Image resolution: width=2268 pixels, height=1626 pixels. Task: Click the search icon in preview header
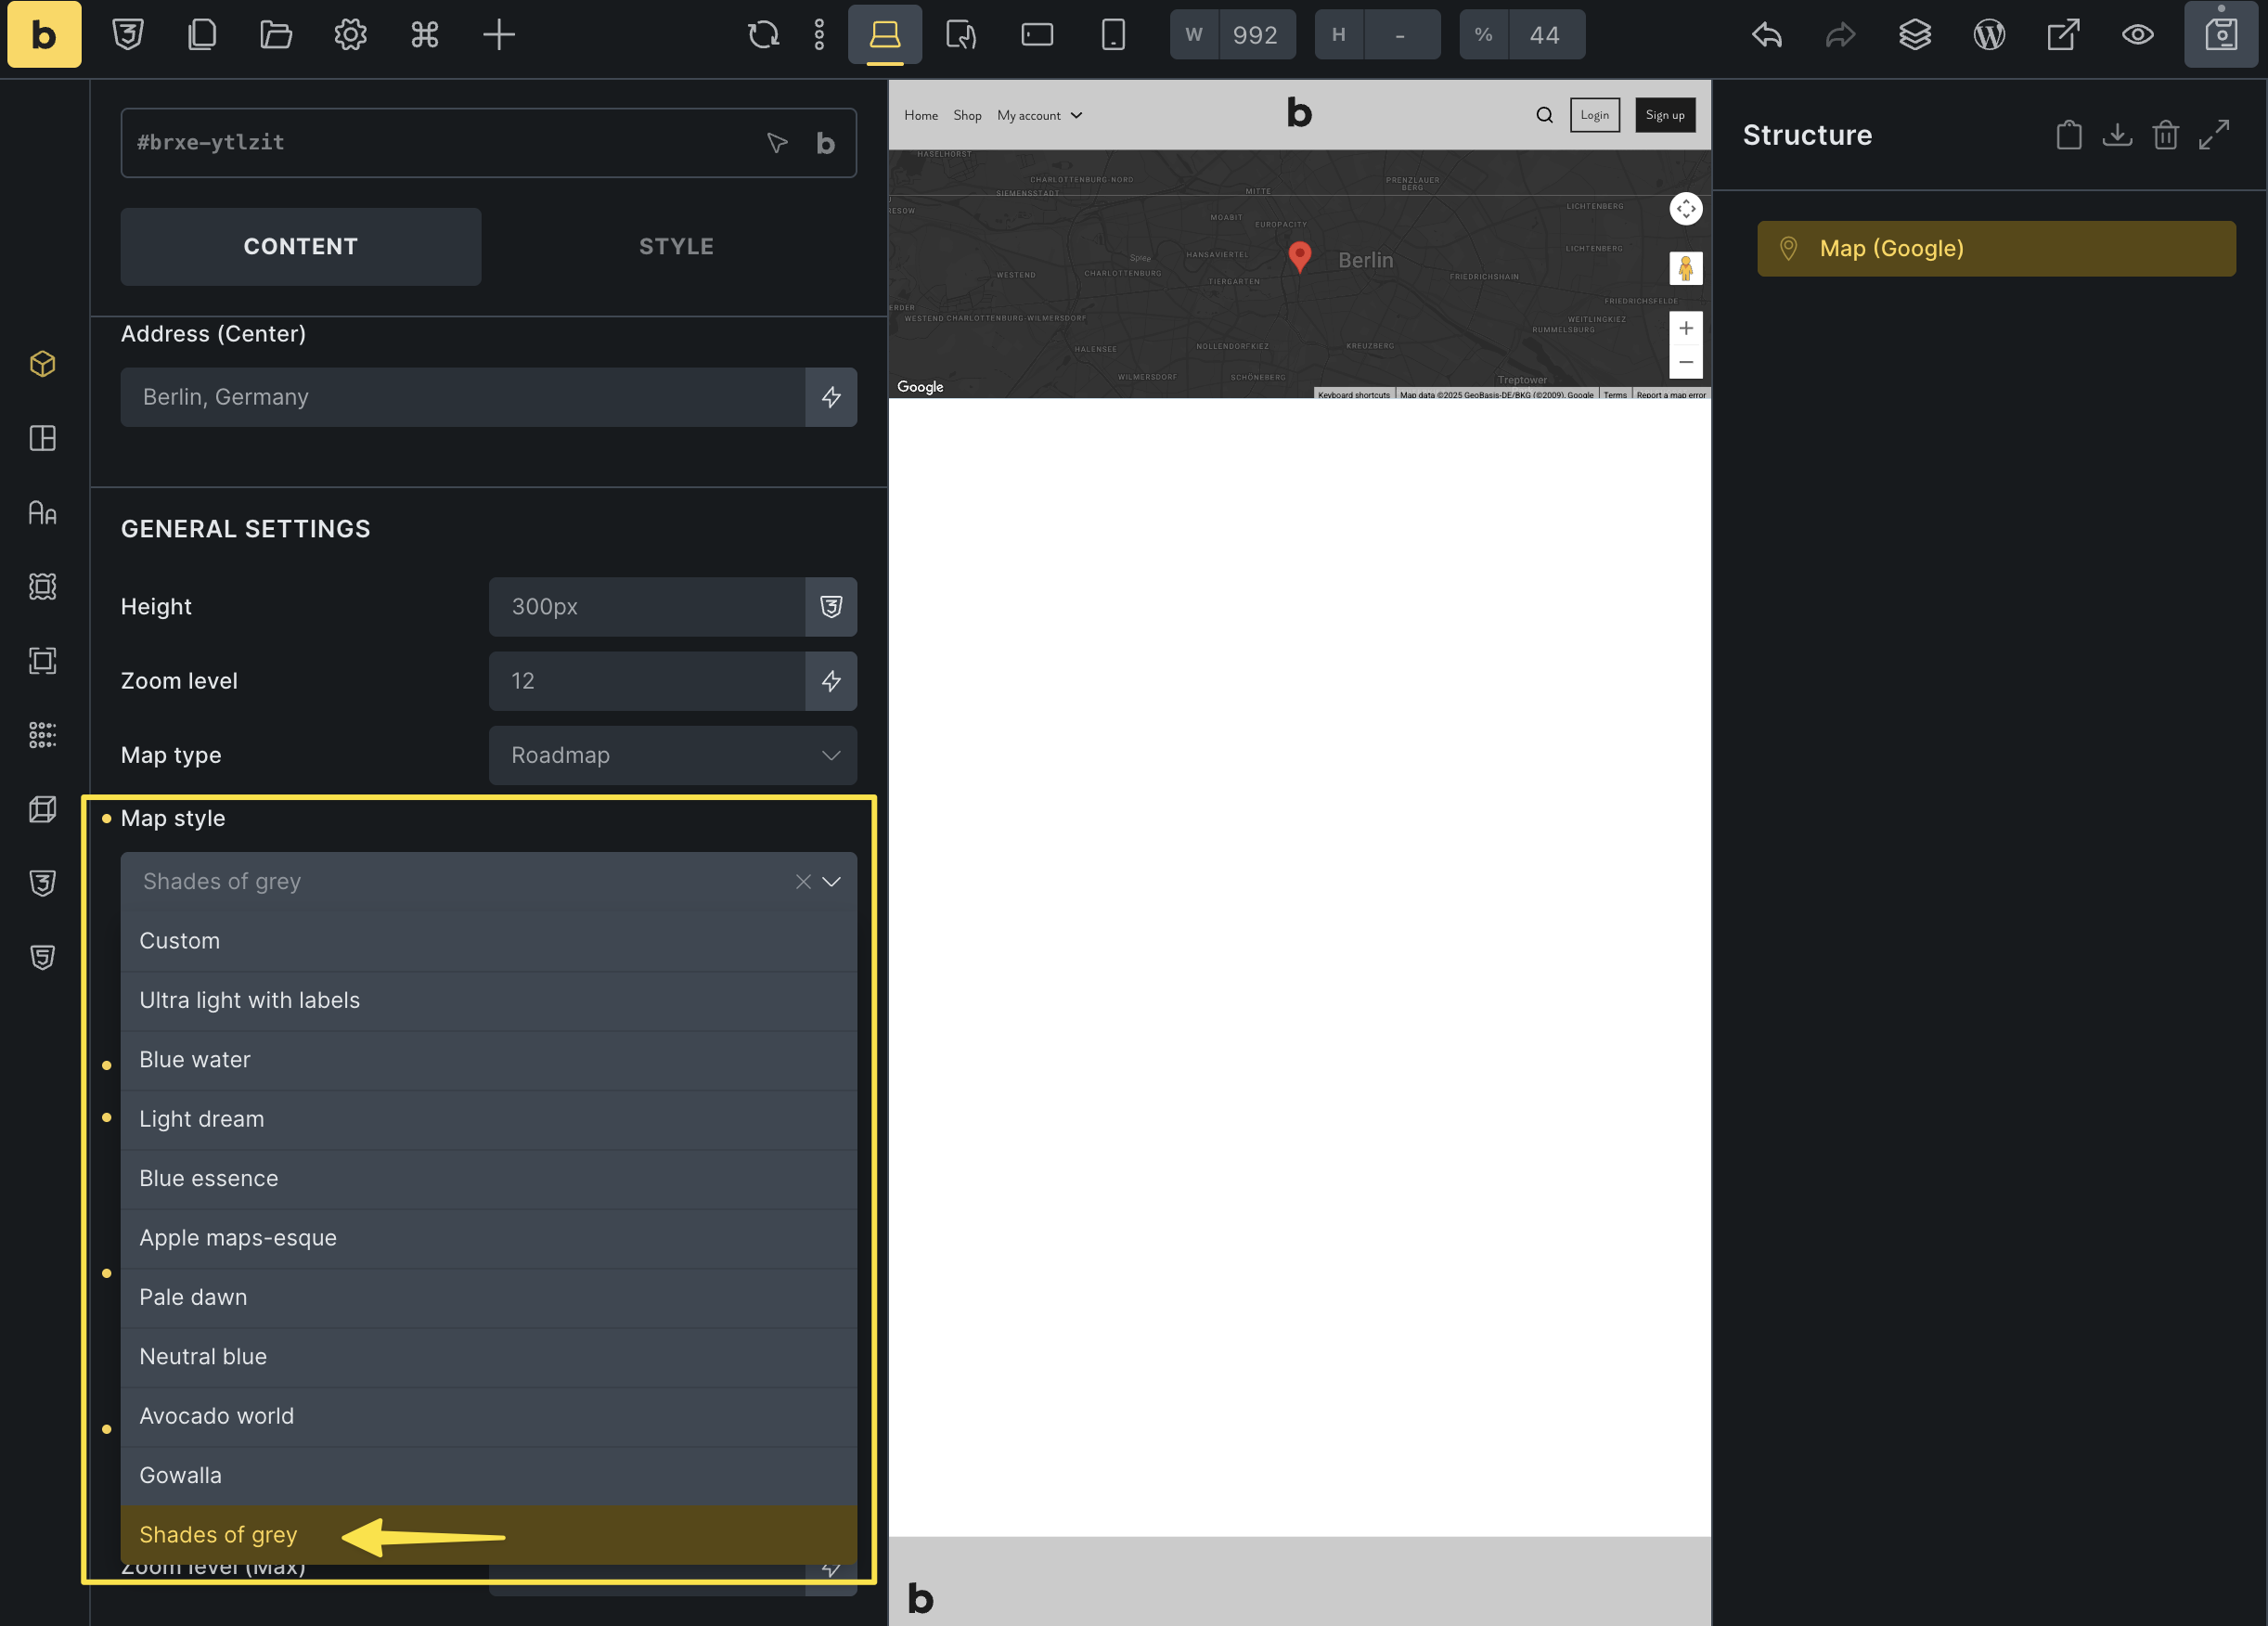coord(1544,115)
